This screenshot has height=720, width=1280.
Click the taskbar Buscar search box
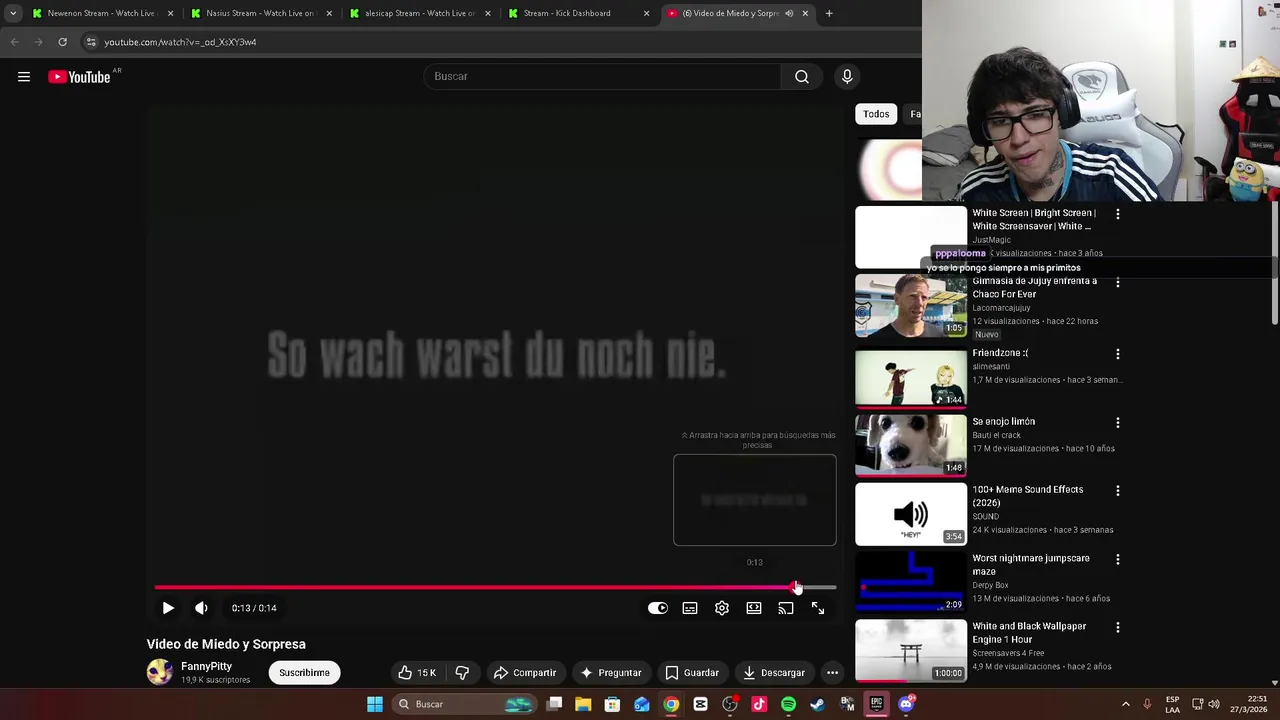[464, 704]
